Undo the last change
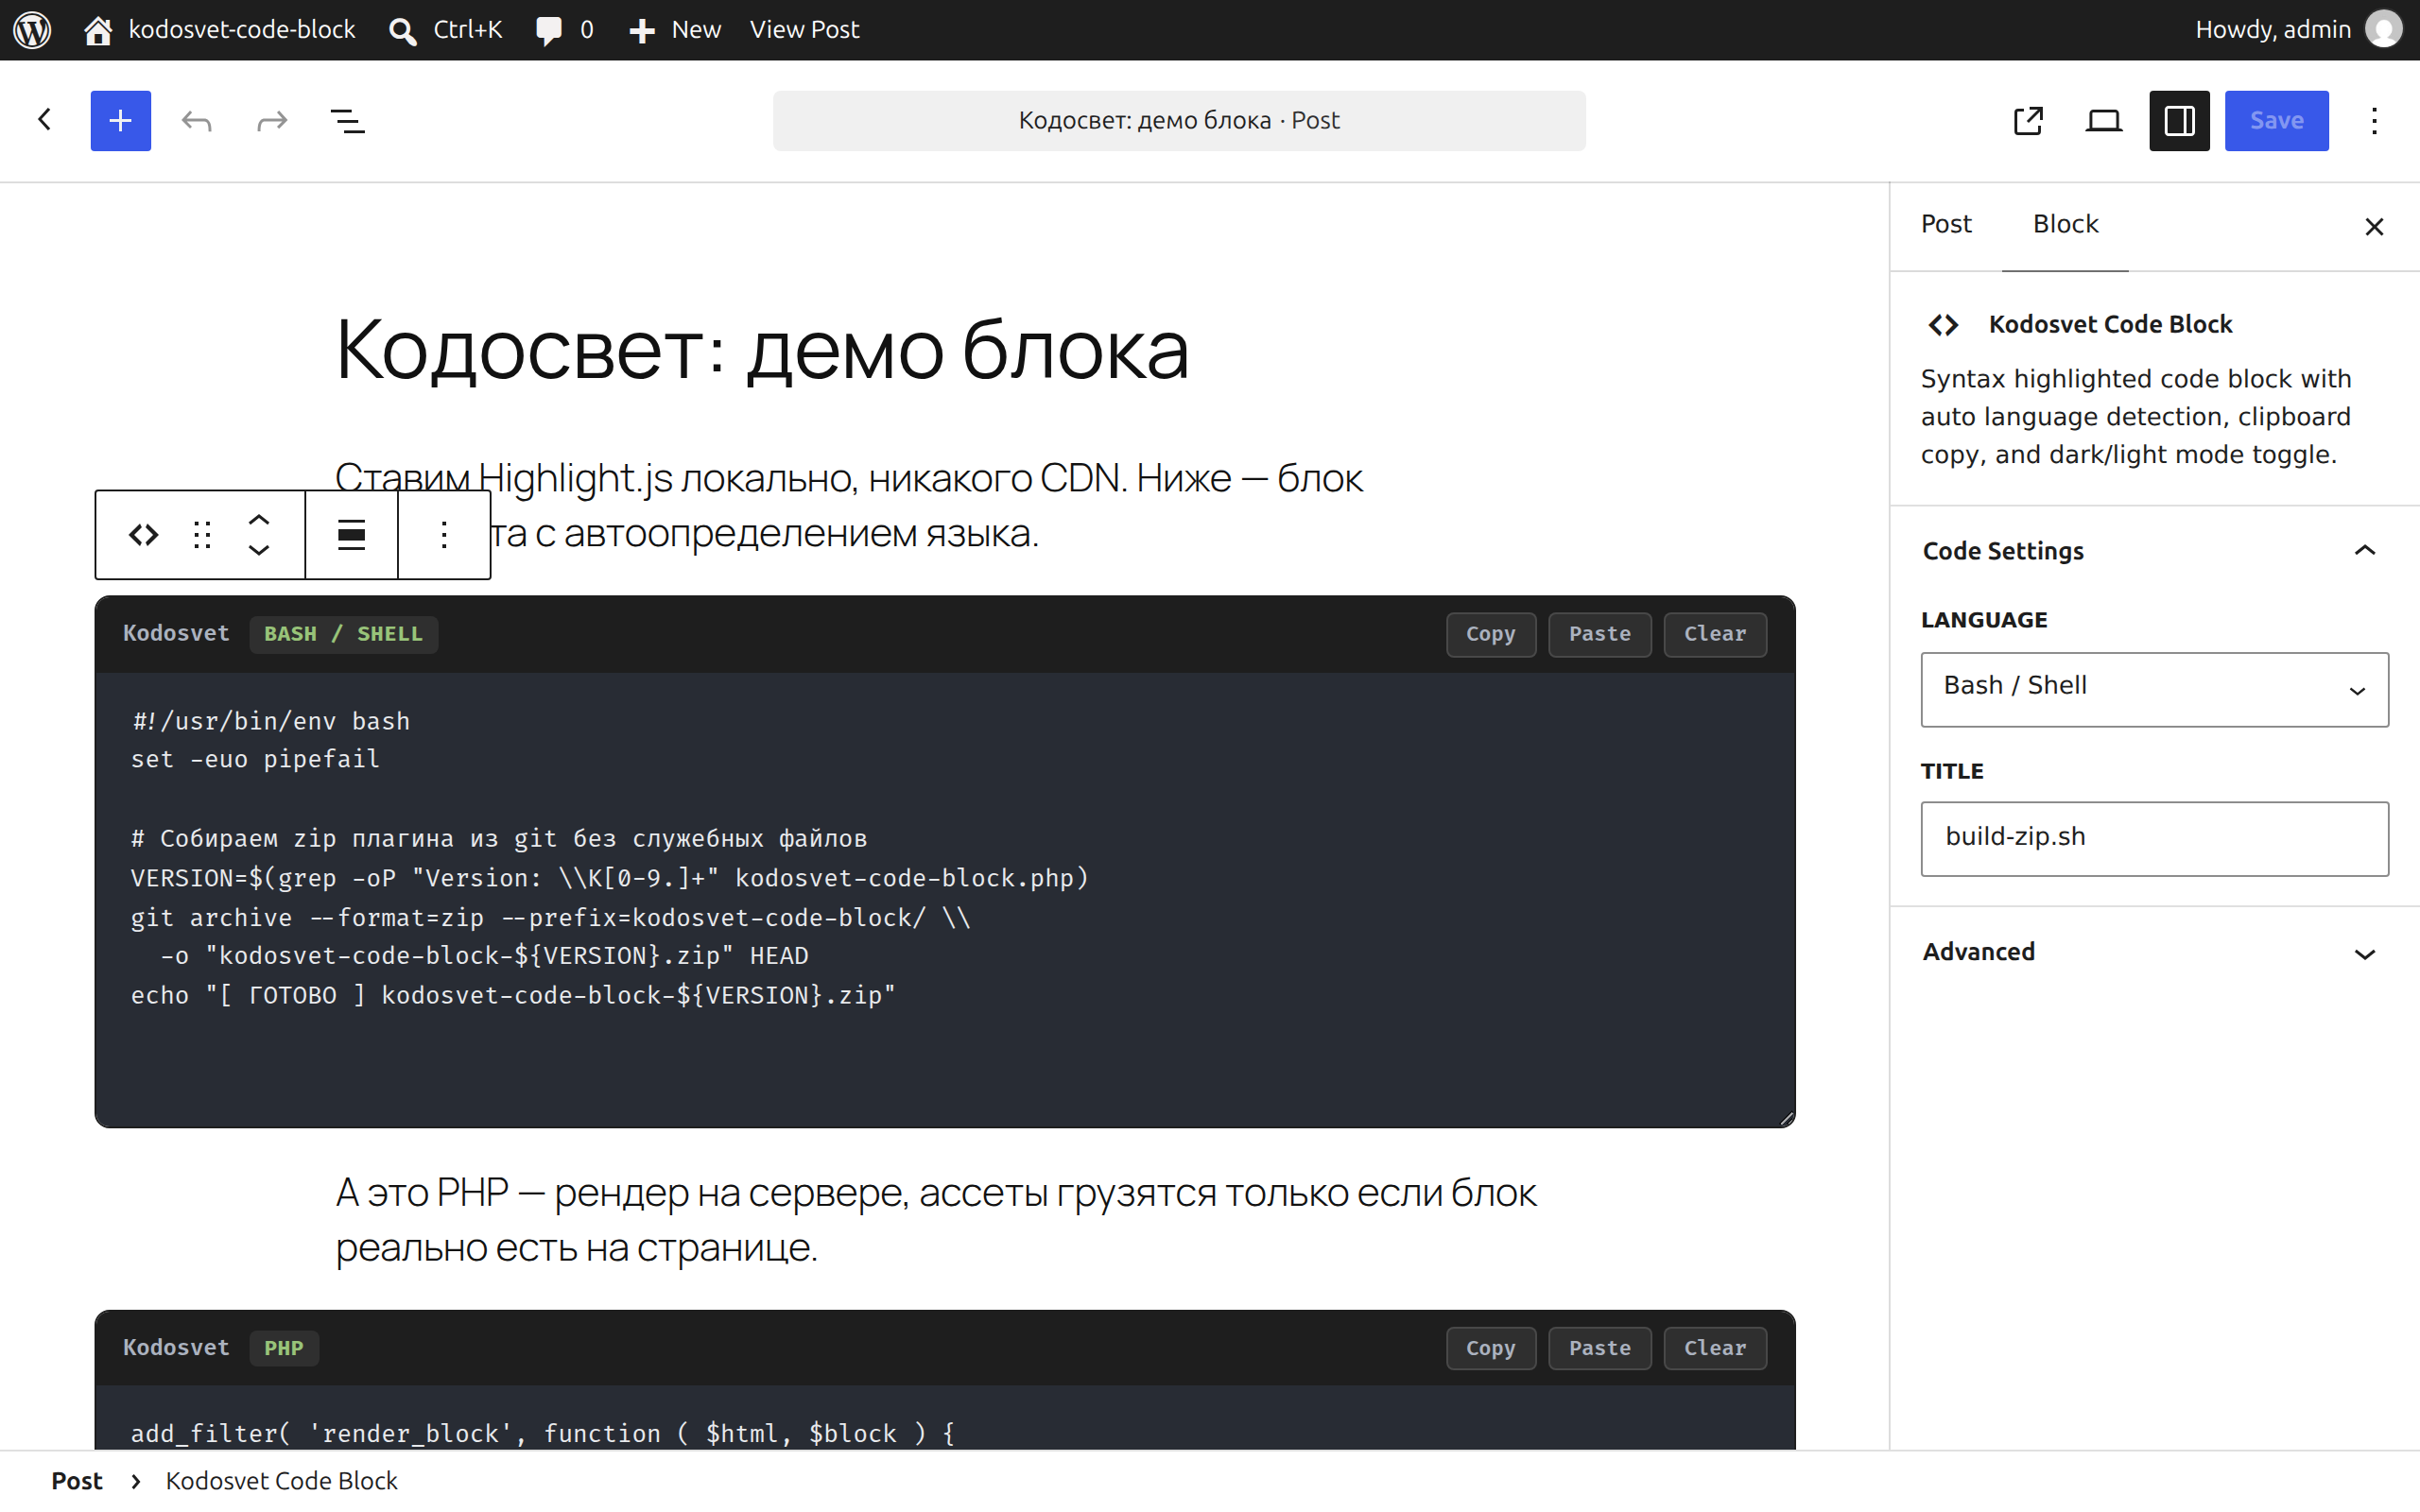 click(x=197, y=120)
